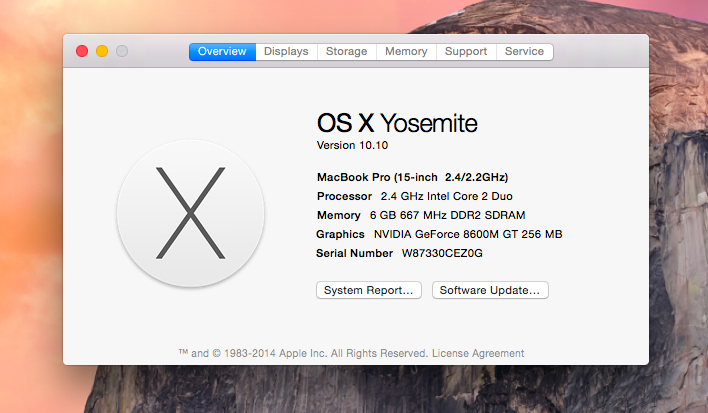Click the 'Memory' spec label
The image size is (708, 413).
339,215
